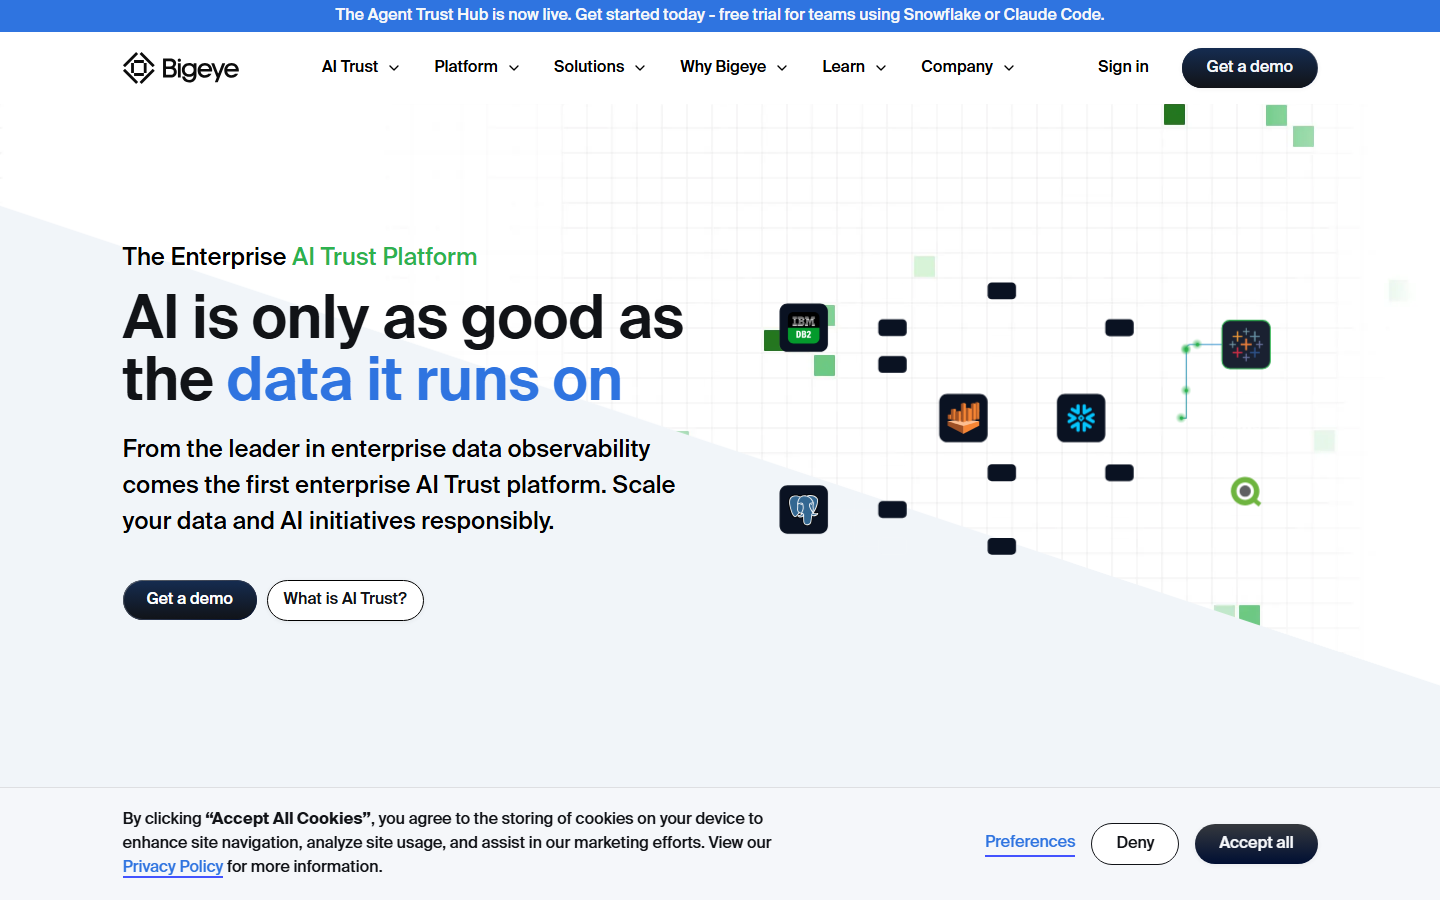Click the orange bar-chart AWS integration icon
The height and width of the screenshot is (900, 1440).
(963, 418)
